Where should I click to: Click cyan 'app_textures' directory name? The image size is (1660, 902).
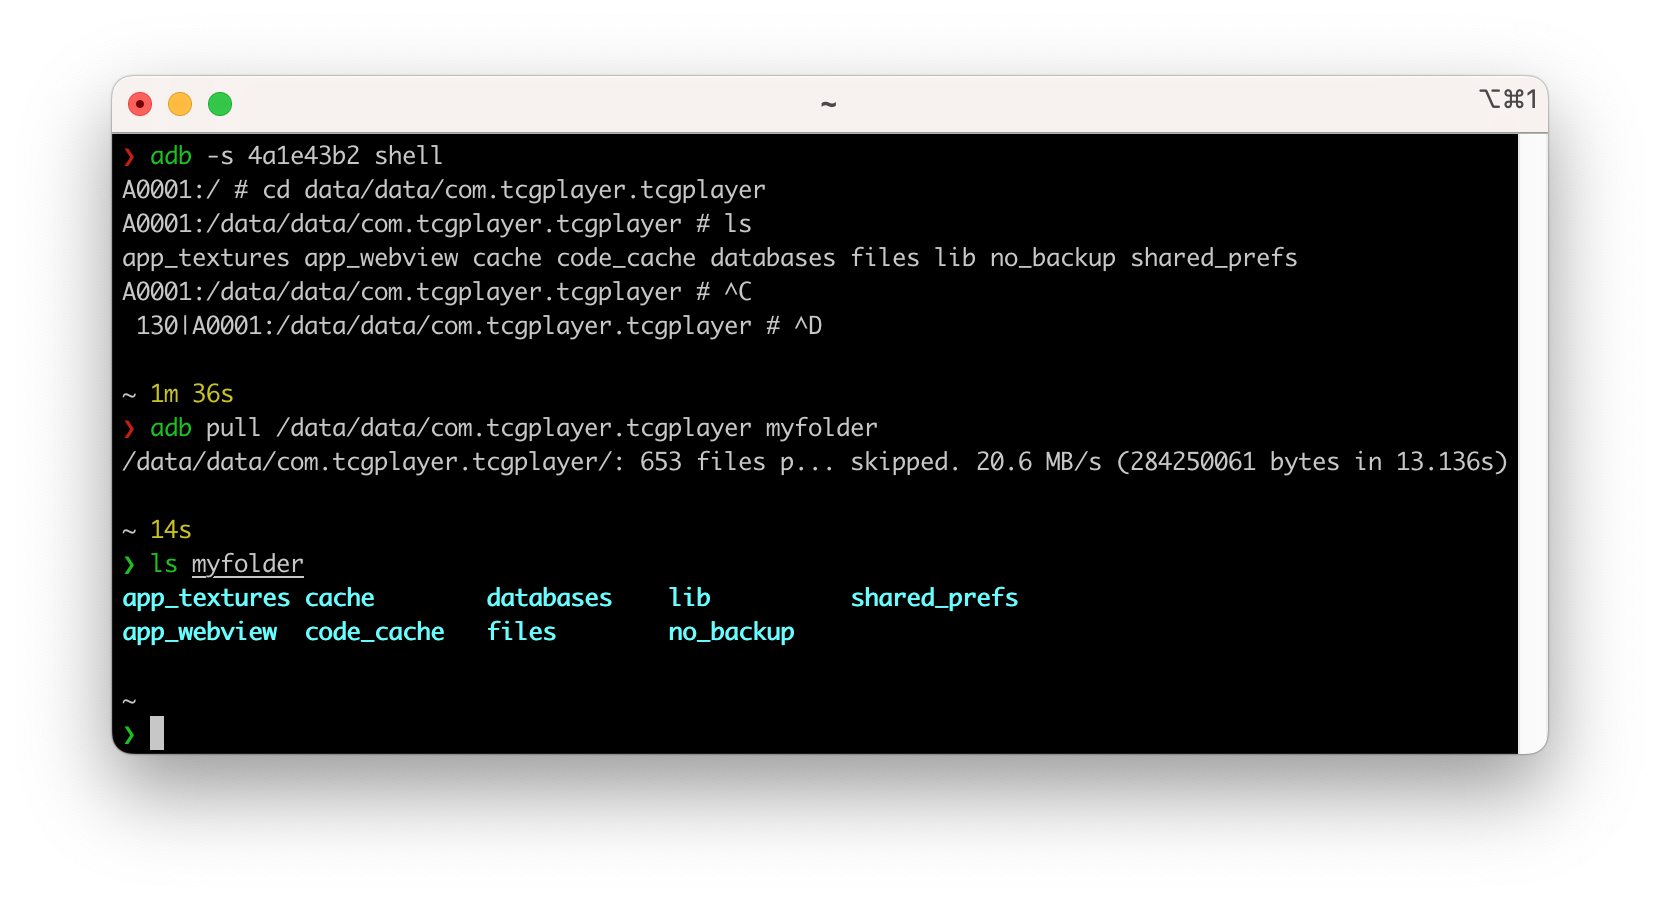(206, 598)
